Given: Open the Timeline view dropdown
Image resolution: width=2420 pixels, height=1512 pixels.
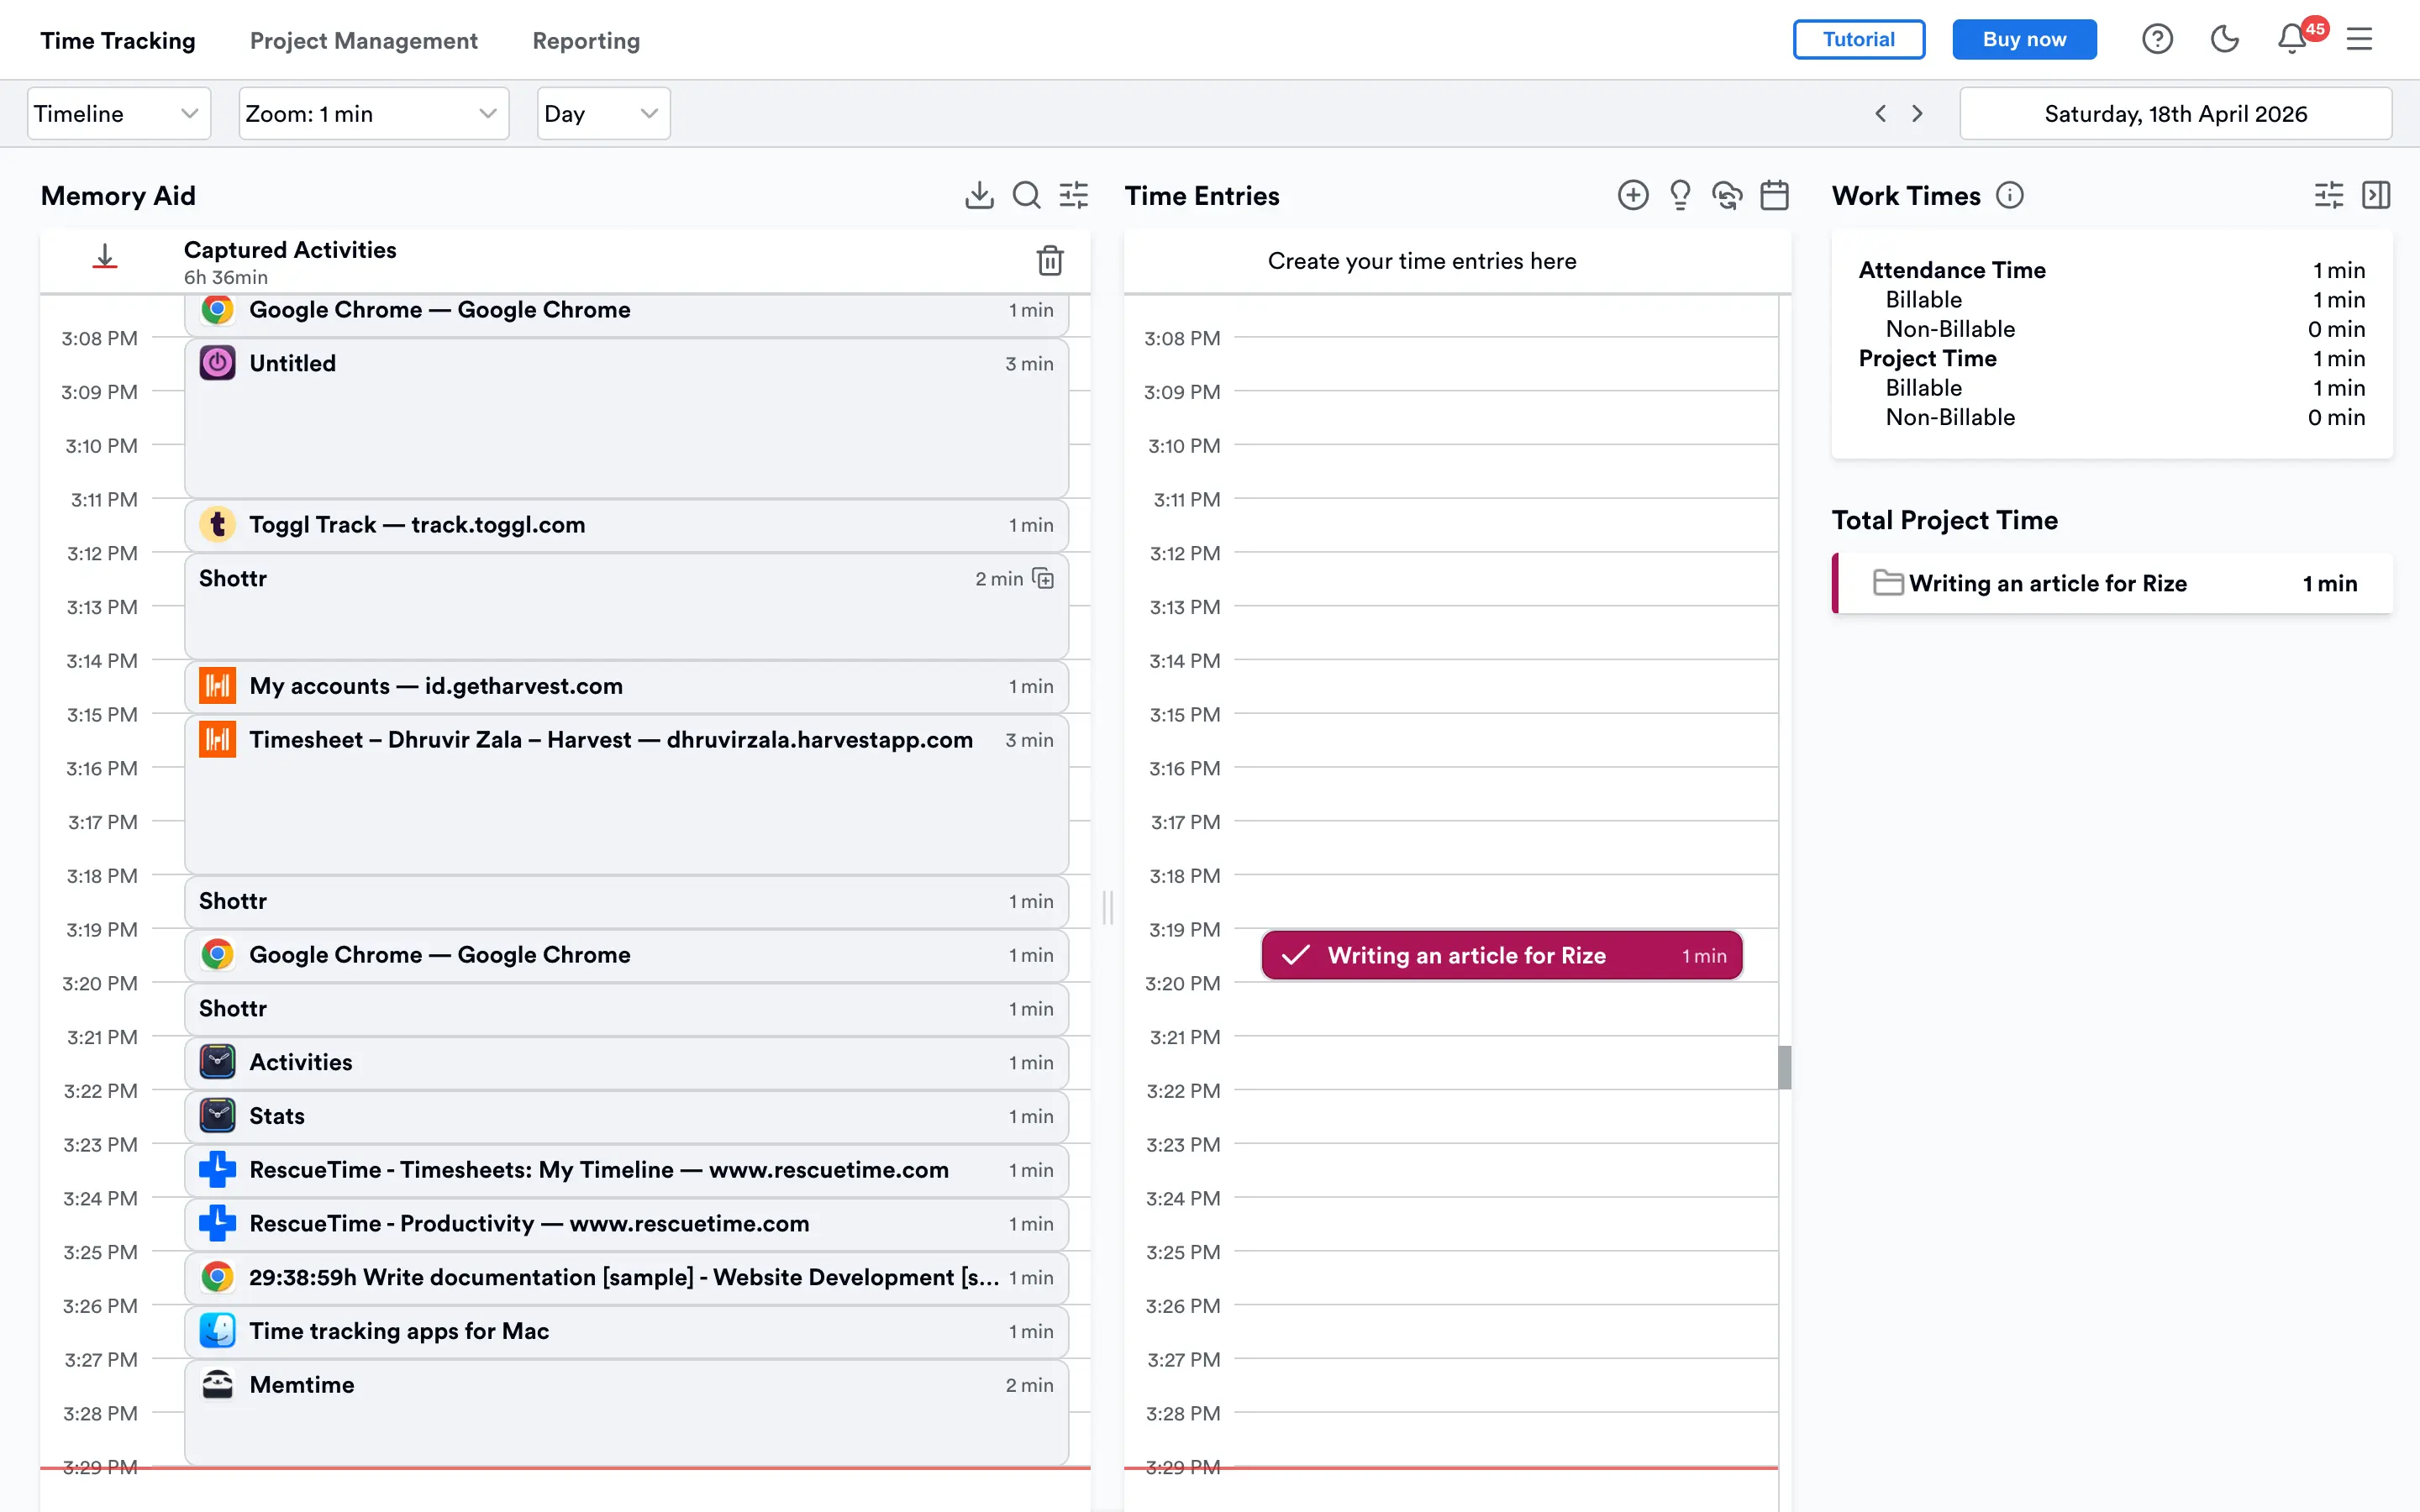Looking at the screenshot, I should [118, 114].
